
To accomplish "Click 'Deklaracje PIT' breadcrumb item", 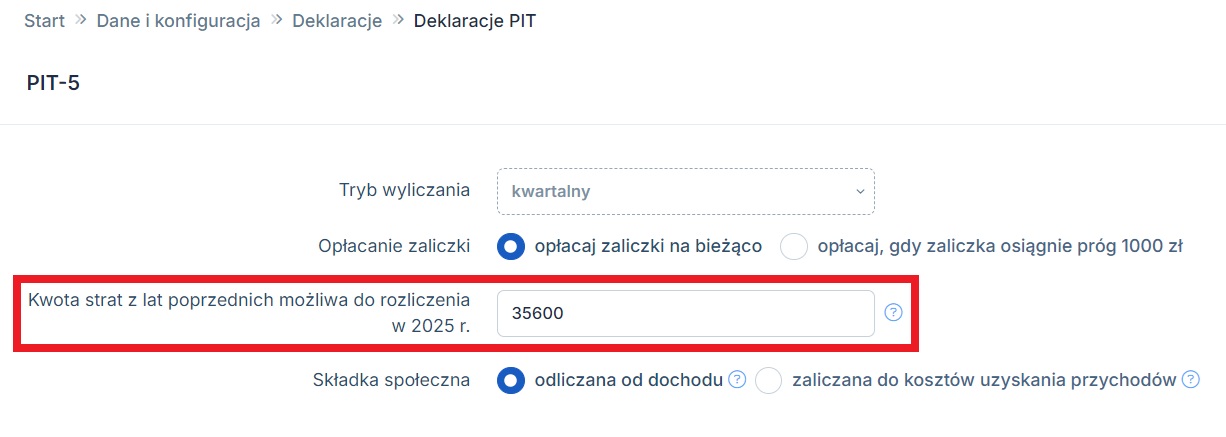I will pos(475,20).
